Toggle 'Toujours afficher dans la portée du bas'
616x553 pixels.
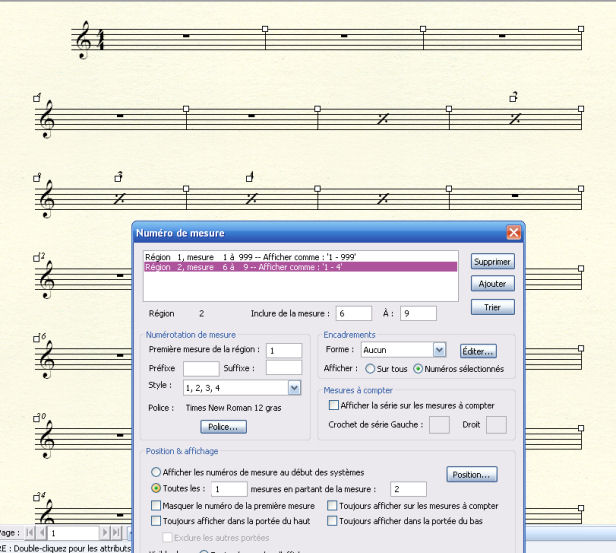[x=332, y=521]
